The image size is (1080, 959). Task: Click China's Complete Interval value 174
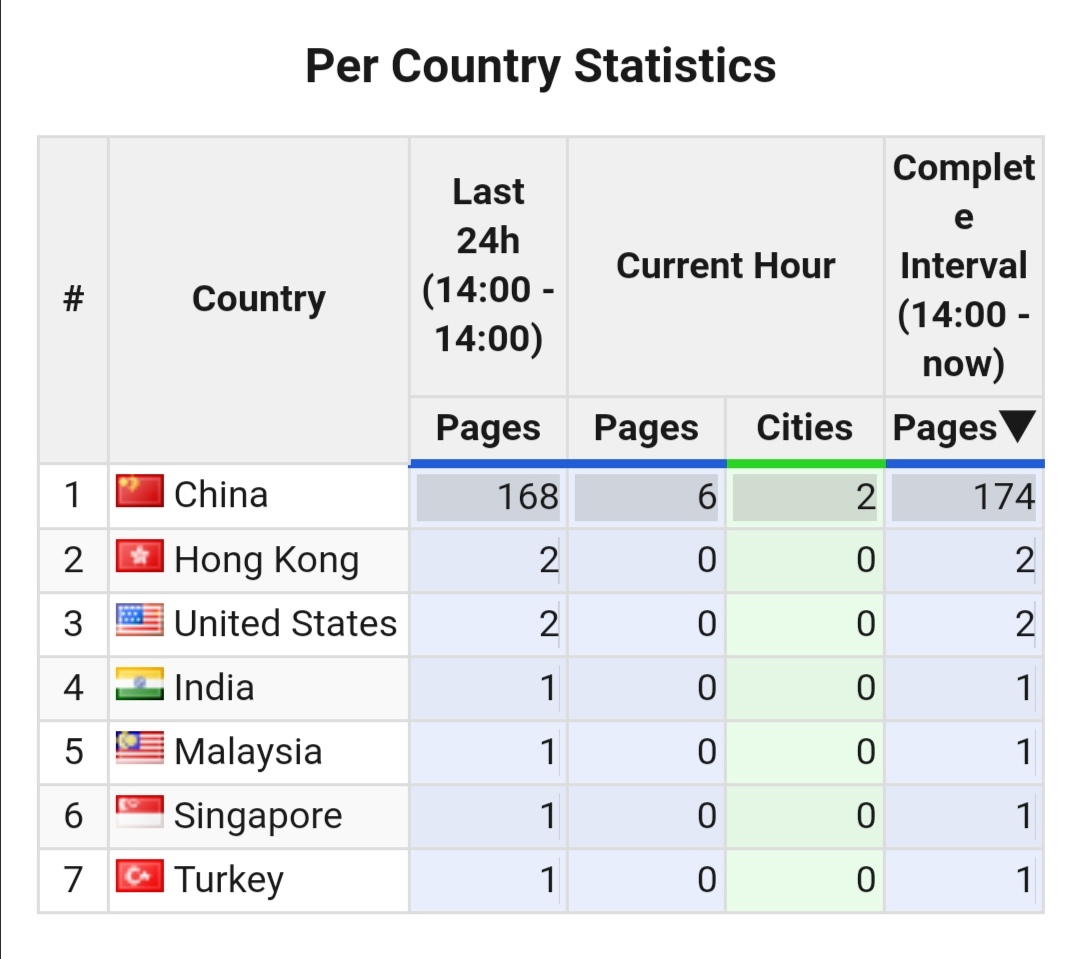pos(1004,497)
